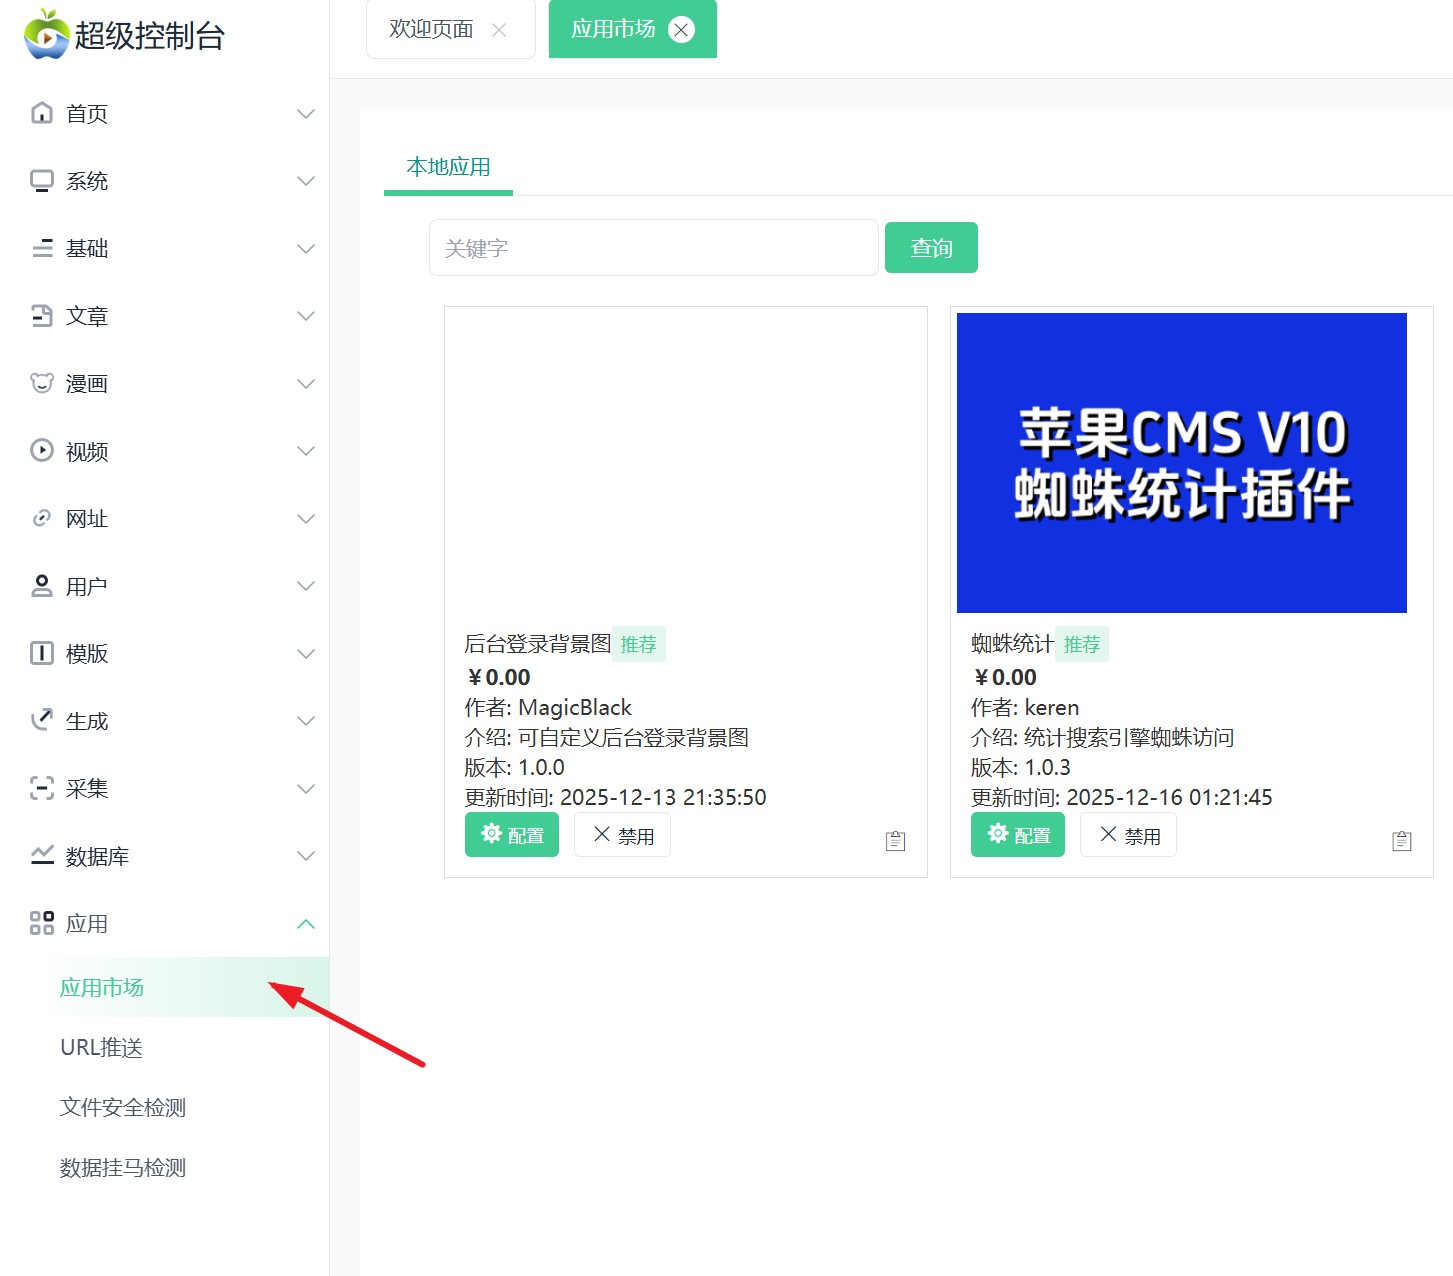This screenshot has width=1453, height=1276.
Task: Expand the 系统 menu chevron
Action: [306, 181]
